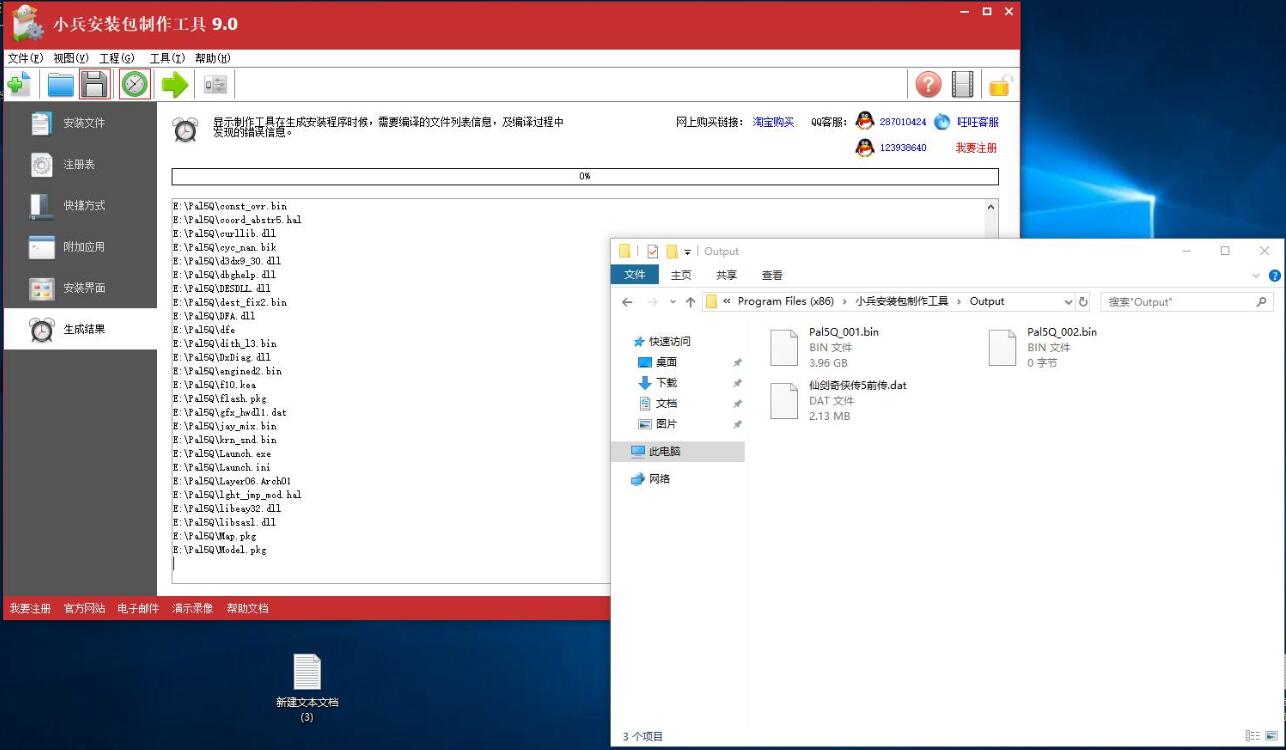Open the 安装界面 install interface designer

pos(85,287)
